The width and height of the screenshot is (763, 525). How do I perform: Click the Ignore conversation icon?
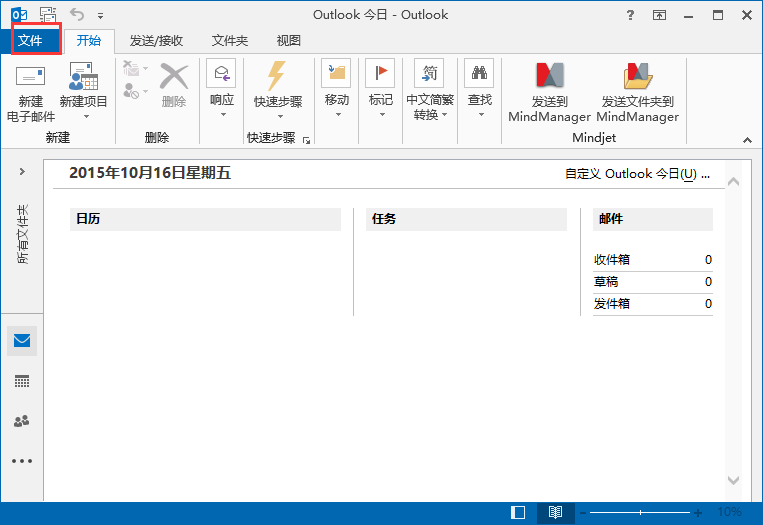131,69
